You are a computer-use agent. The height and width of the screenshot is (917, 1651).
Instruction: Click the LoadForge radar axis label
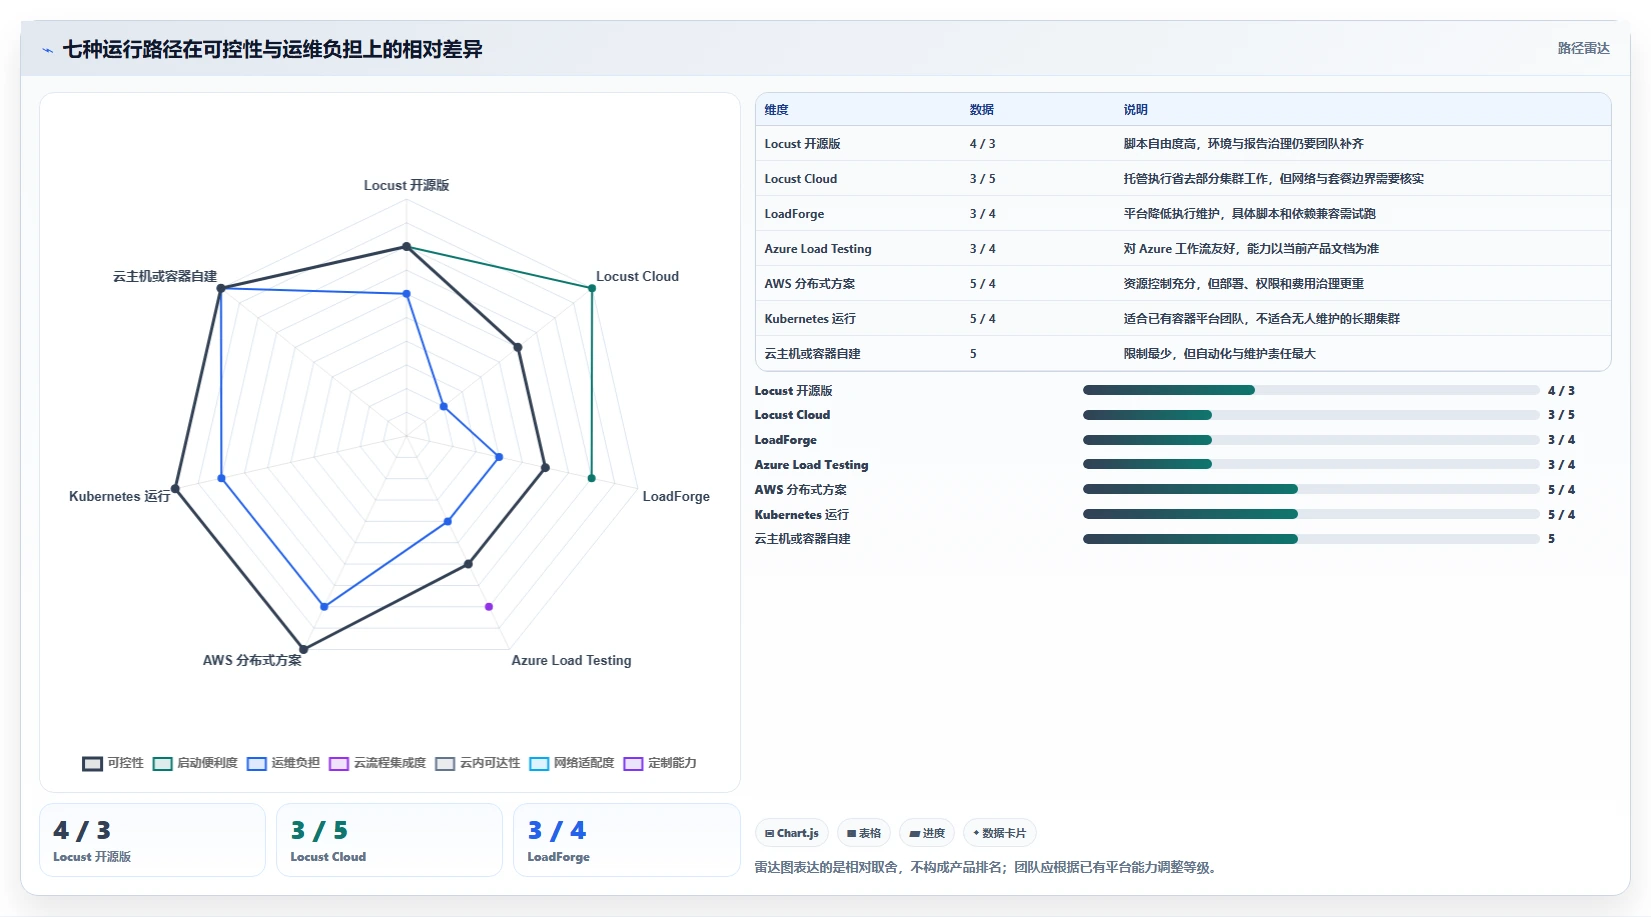tap(676, 496)
